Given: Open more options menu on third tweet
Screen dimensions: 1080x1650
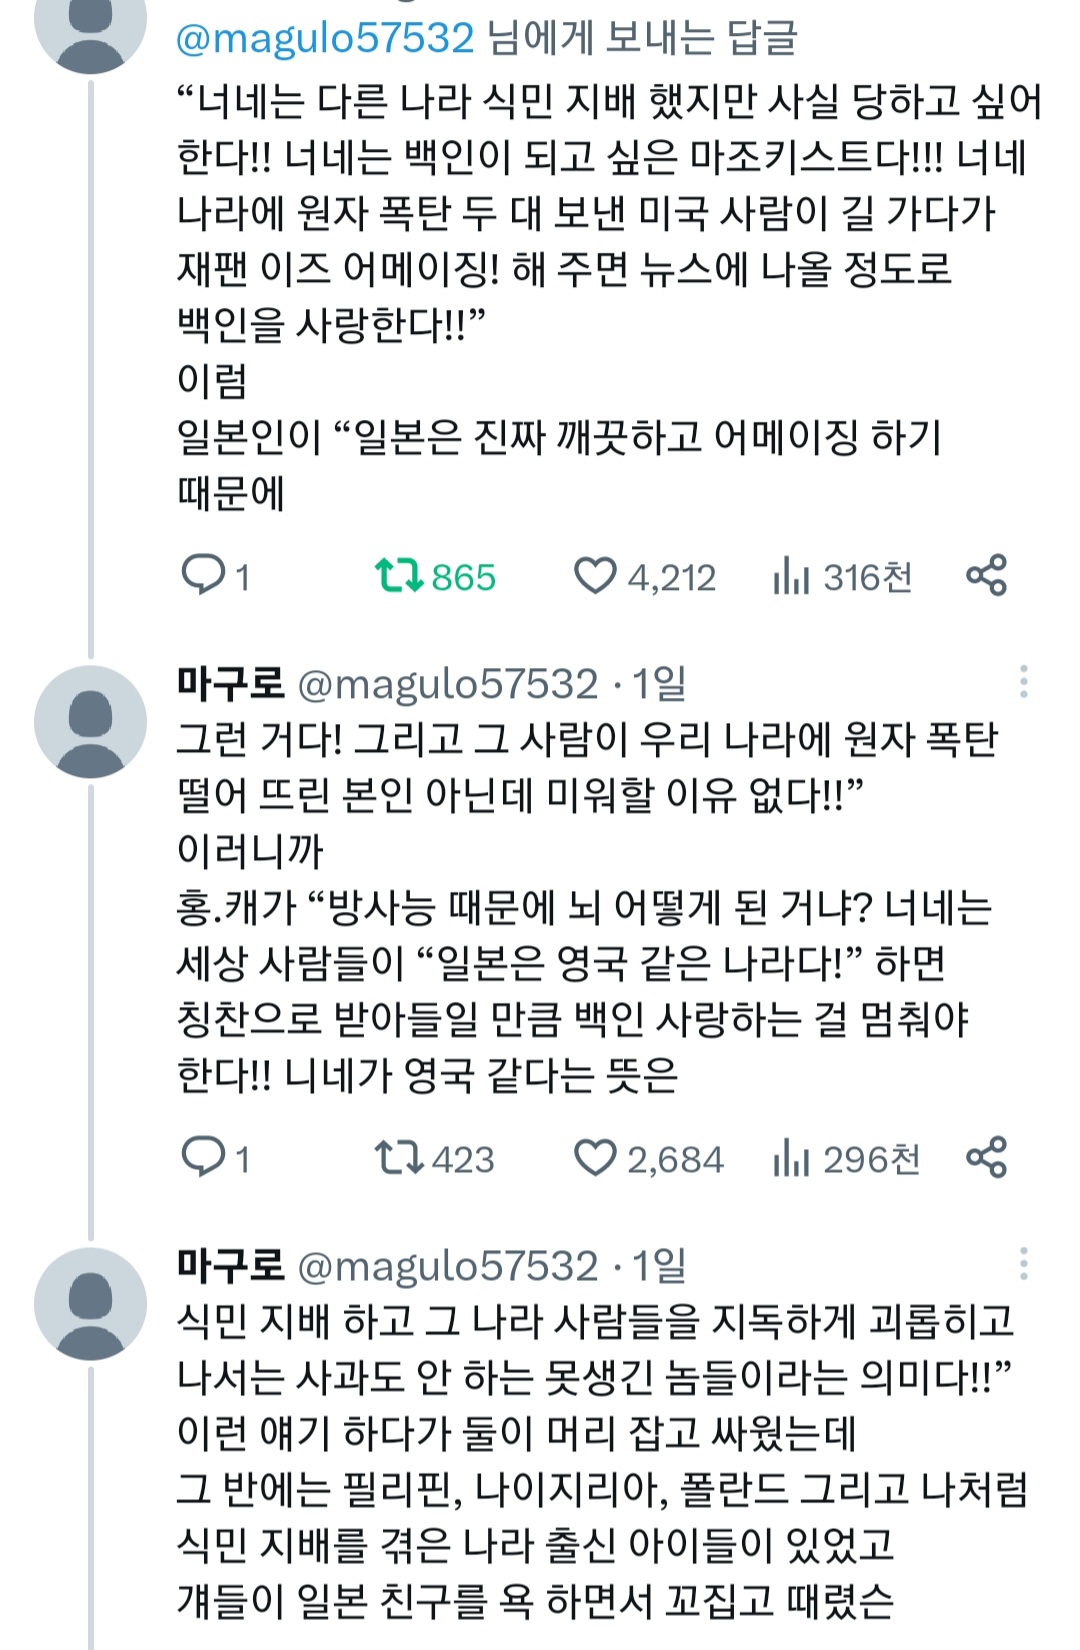Looking at the screenshot, I should click(x=1023, y=1264).
